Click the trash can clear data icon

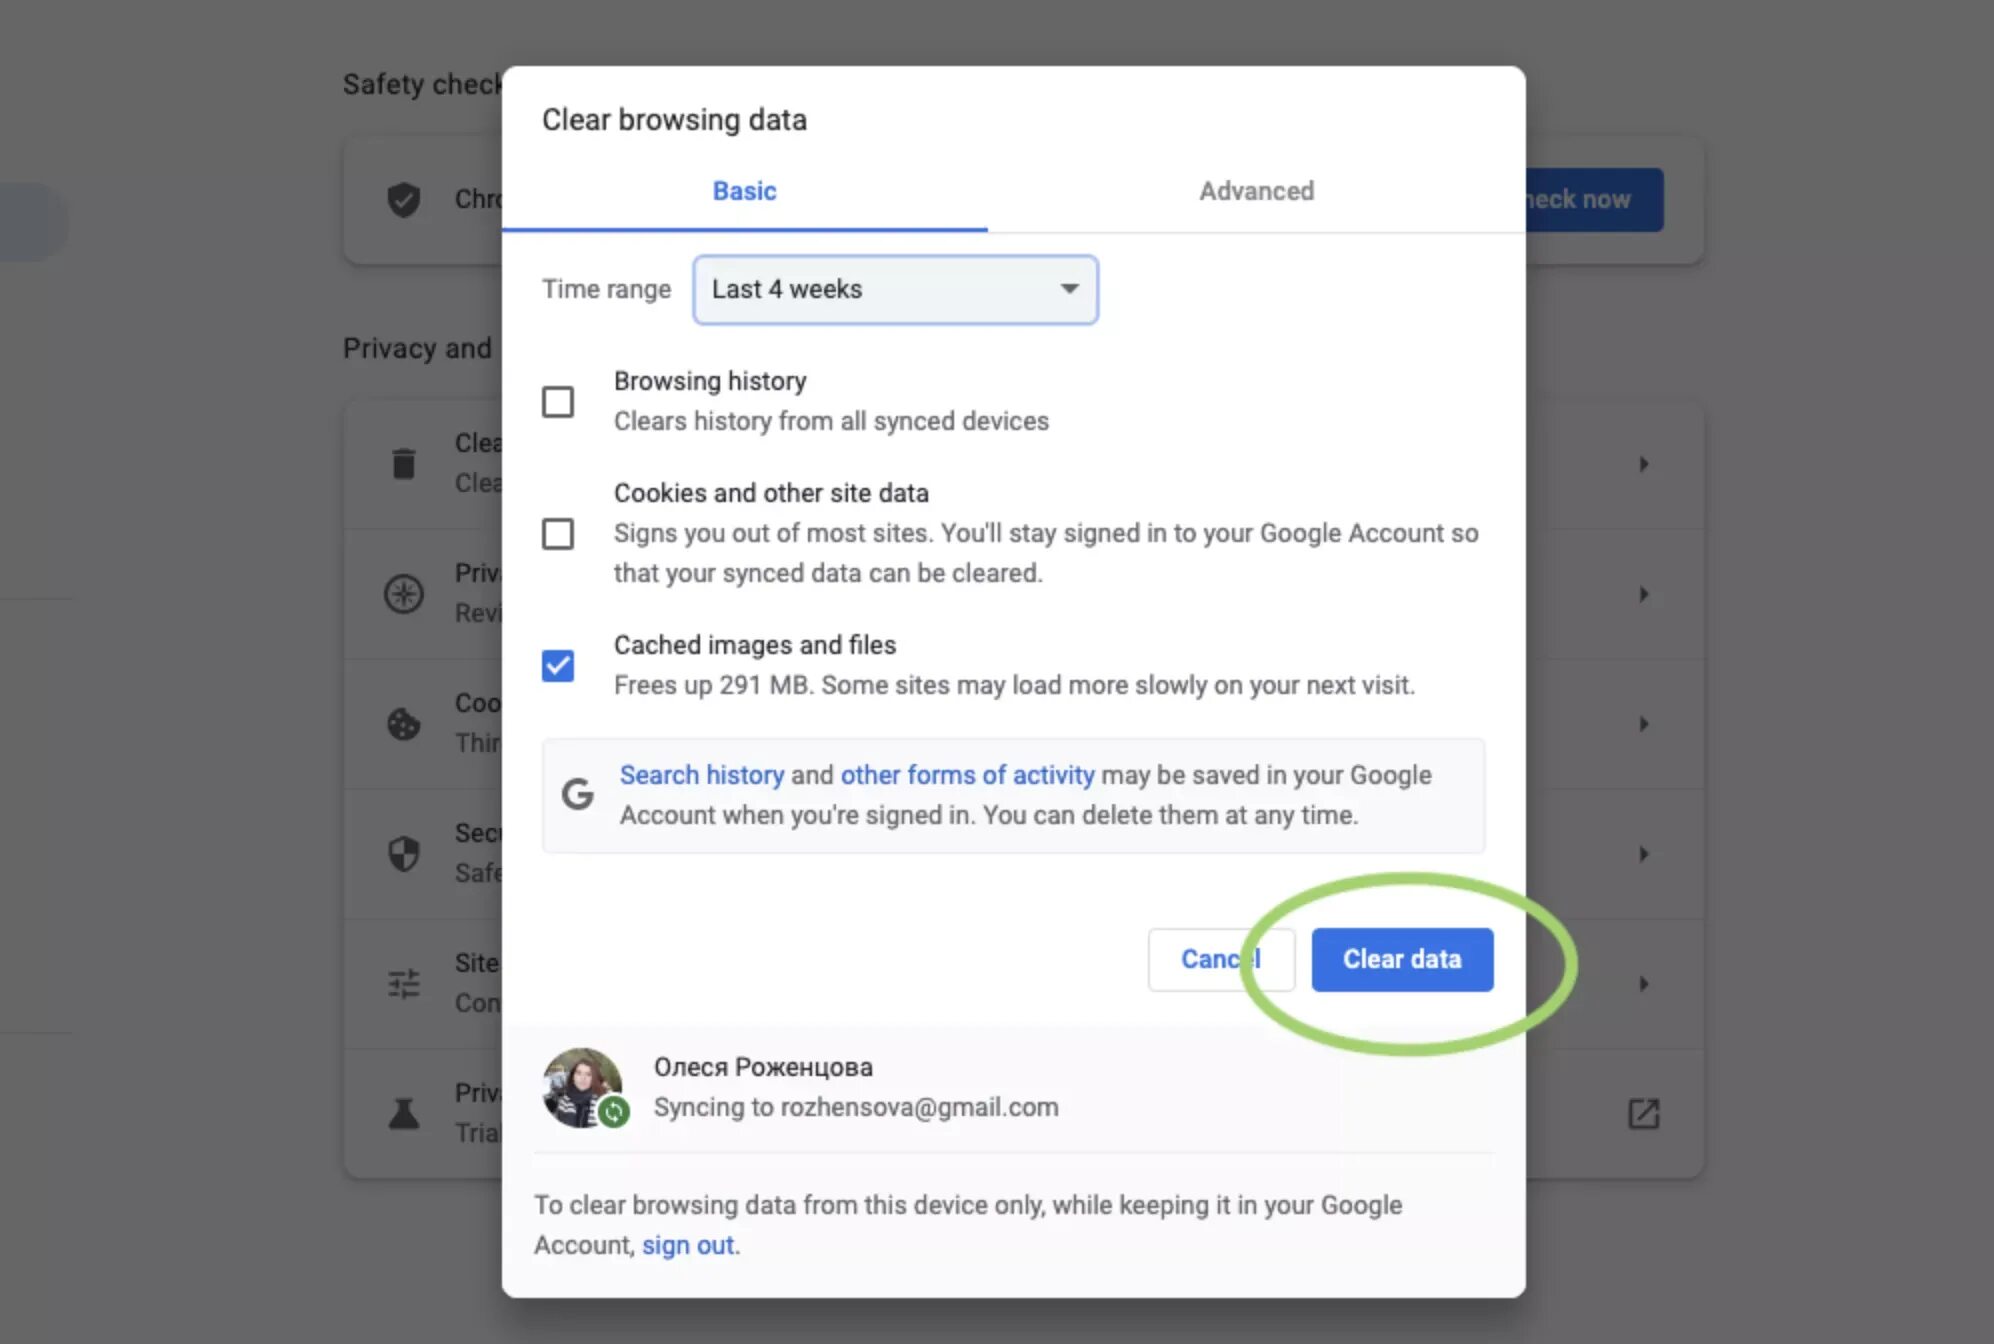point(404,463)
